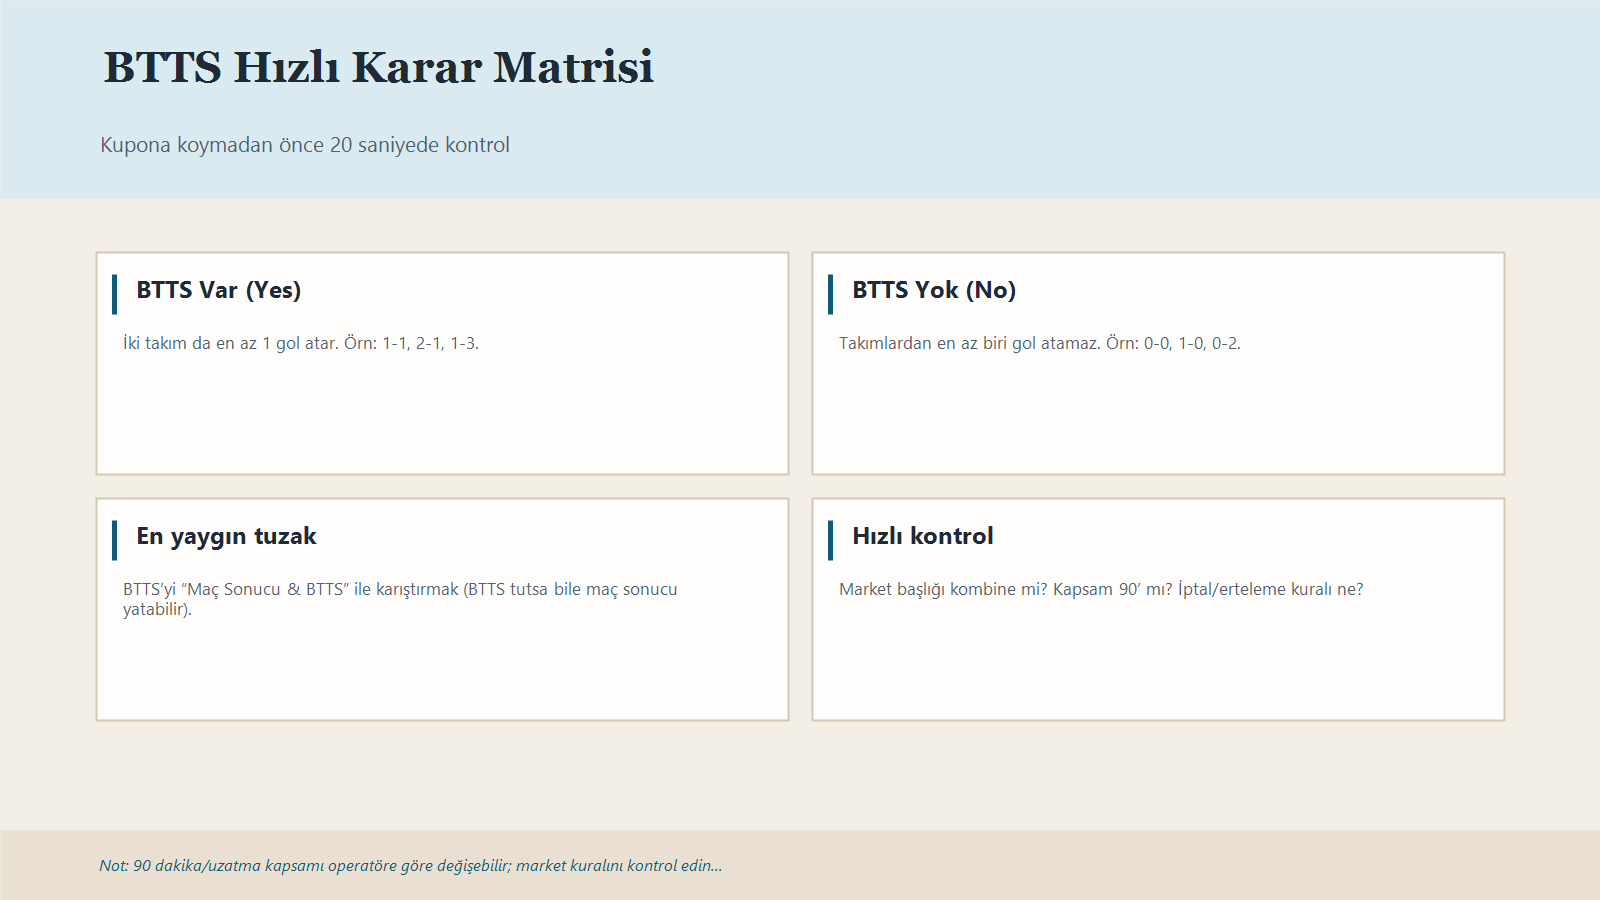
Task: Click inside the "En yaygın tuzak" card body
Action: click(x=441, y=670)
